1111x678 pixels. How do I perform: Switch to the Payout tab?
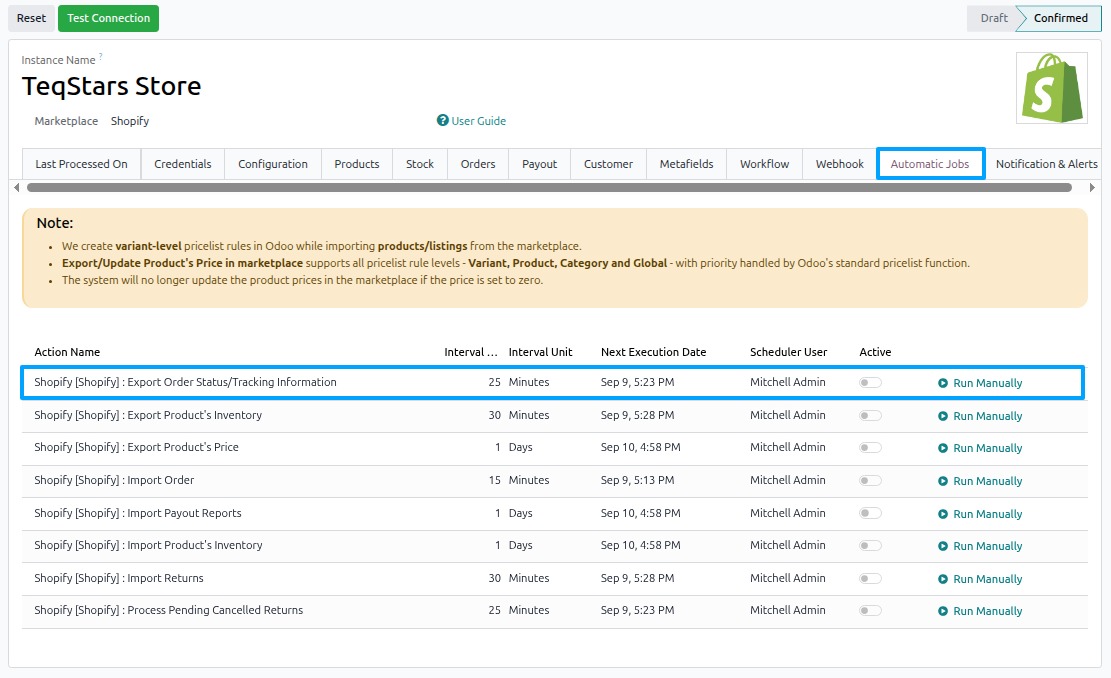click(x=540, y=164)
